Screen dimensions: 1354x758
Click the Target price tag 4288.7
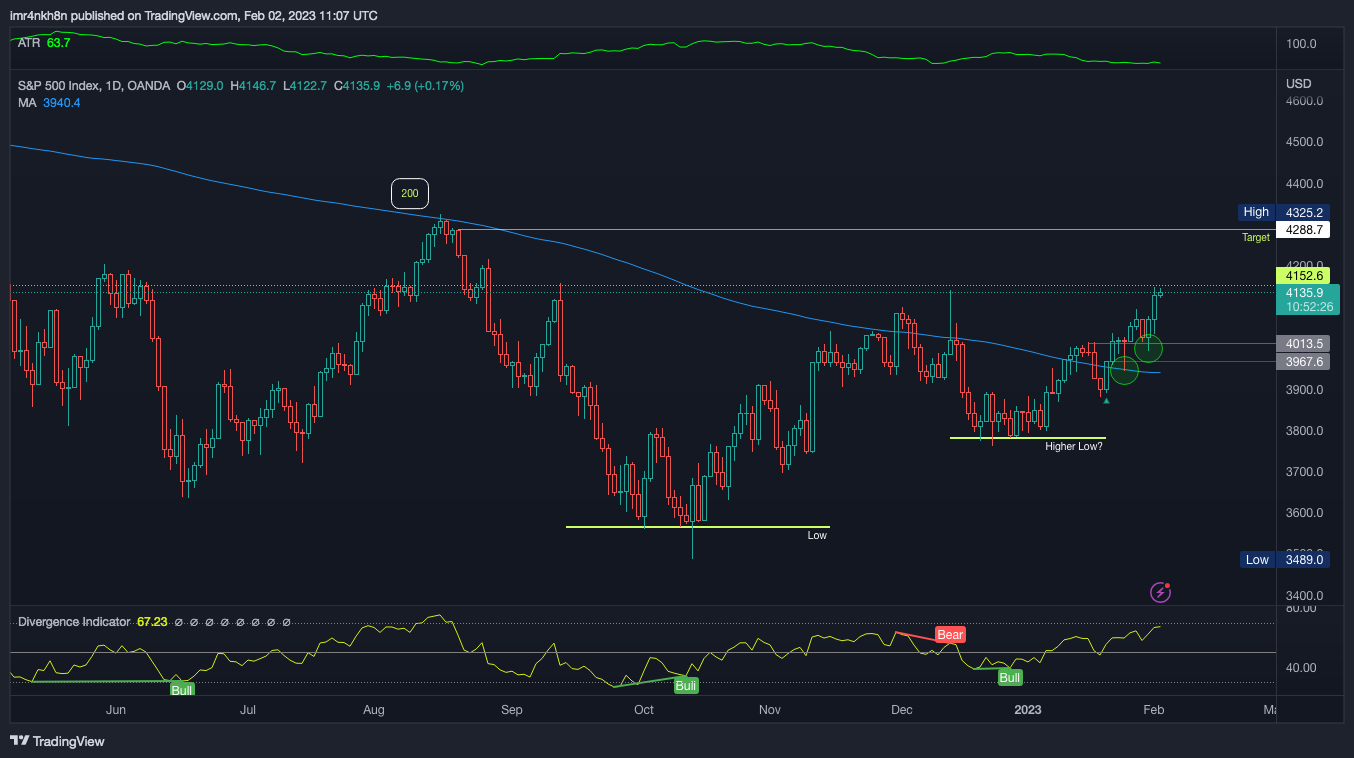[1302, 230]
